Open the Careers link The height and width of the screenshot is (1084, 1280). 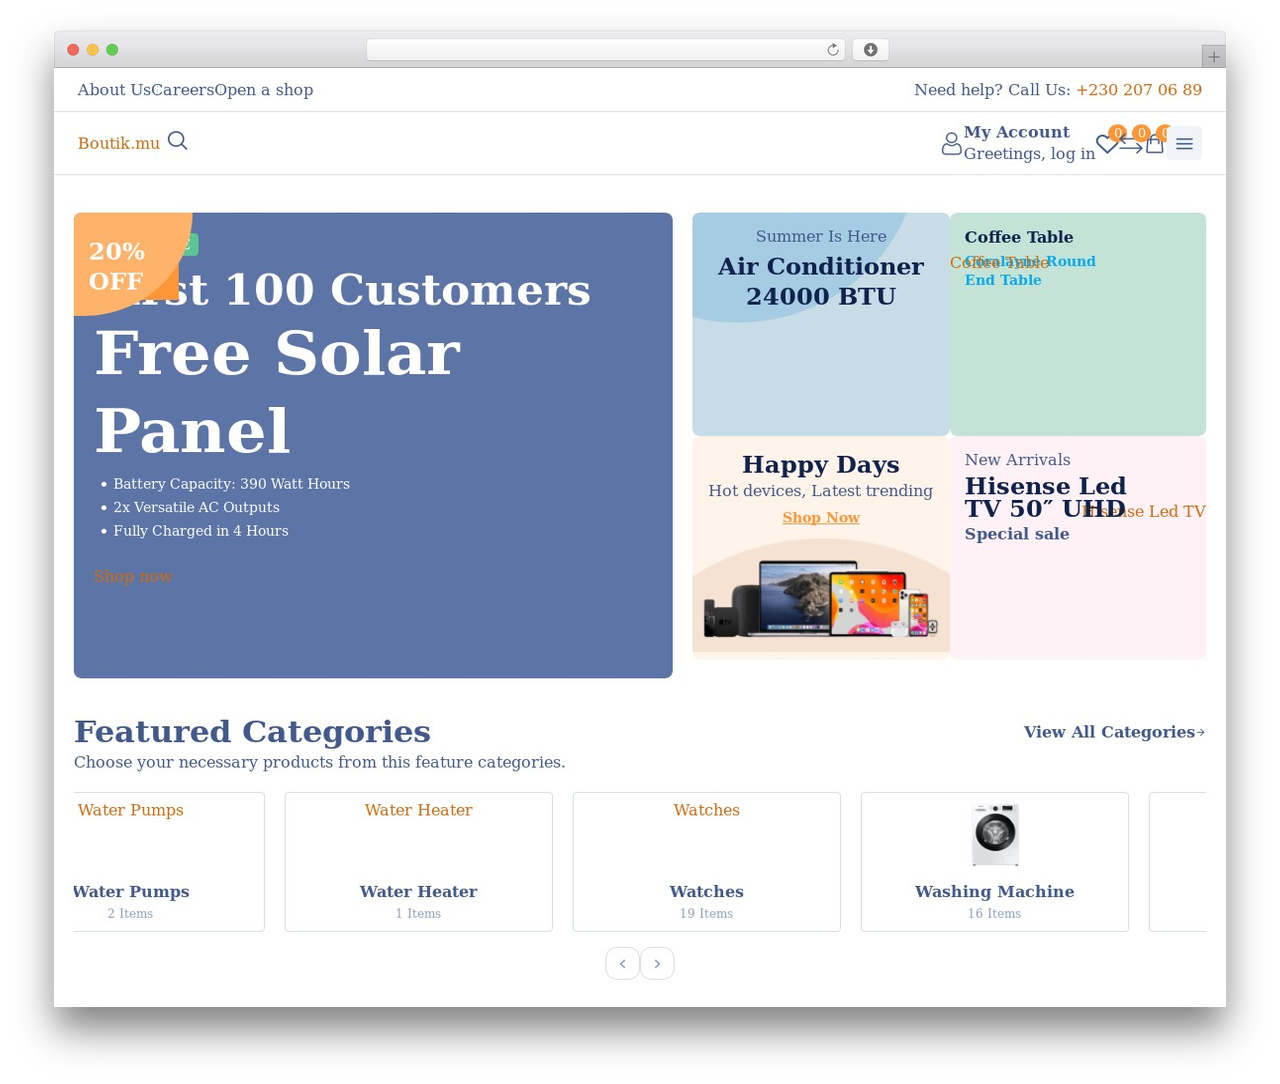point(182,90)
